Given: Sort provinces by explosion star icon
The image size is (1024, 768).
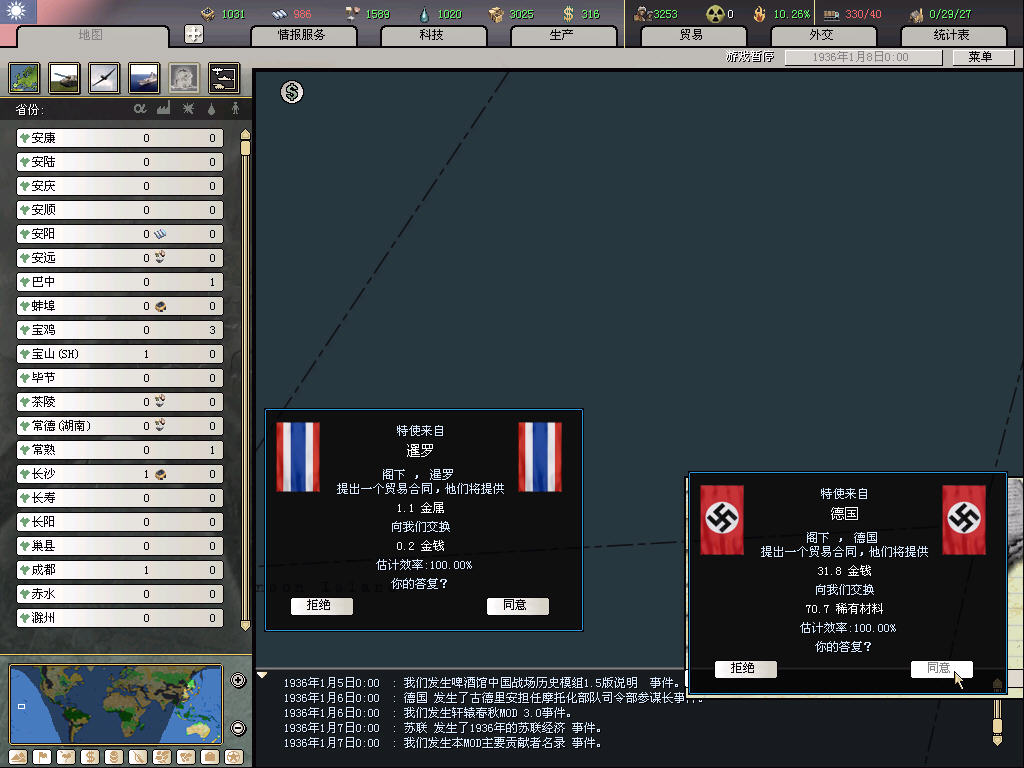Looking at the screenshot, I should click(x=188, y=108).
